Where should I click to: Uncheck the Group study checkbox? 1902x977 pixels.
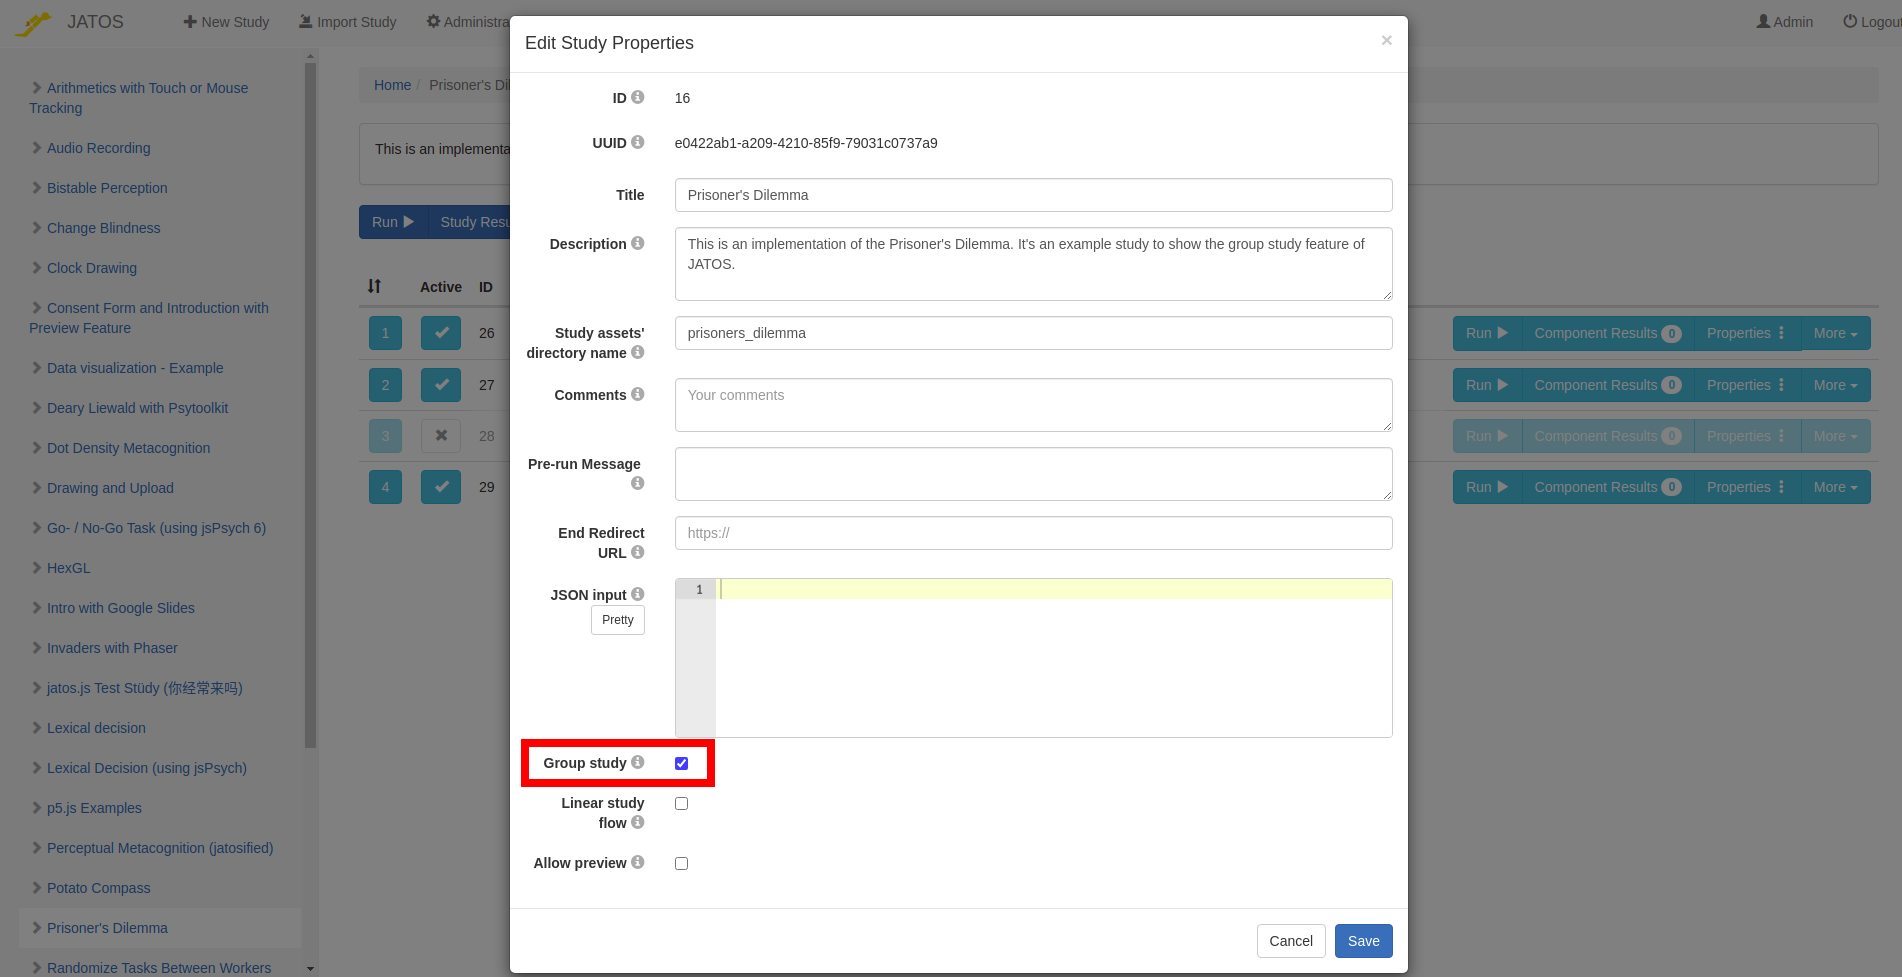click(681, 763)
